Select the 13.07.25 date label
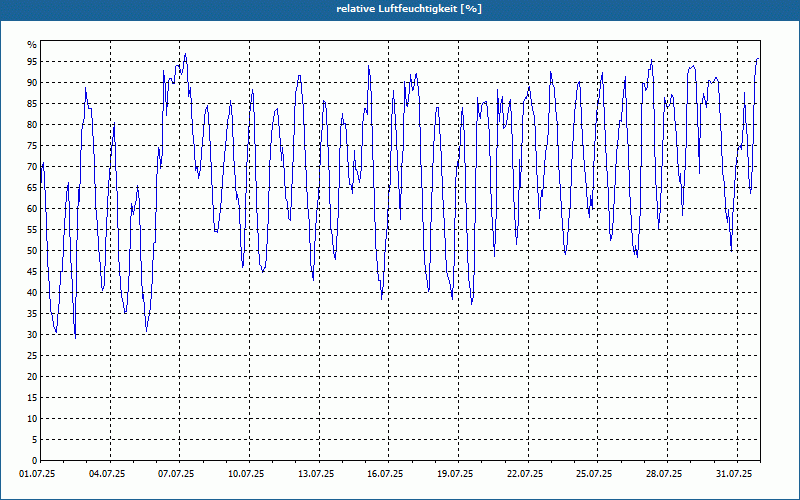This screenshot has width=800, height=500. 316,474
